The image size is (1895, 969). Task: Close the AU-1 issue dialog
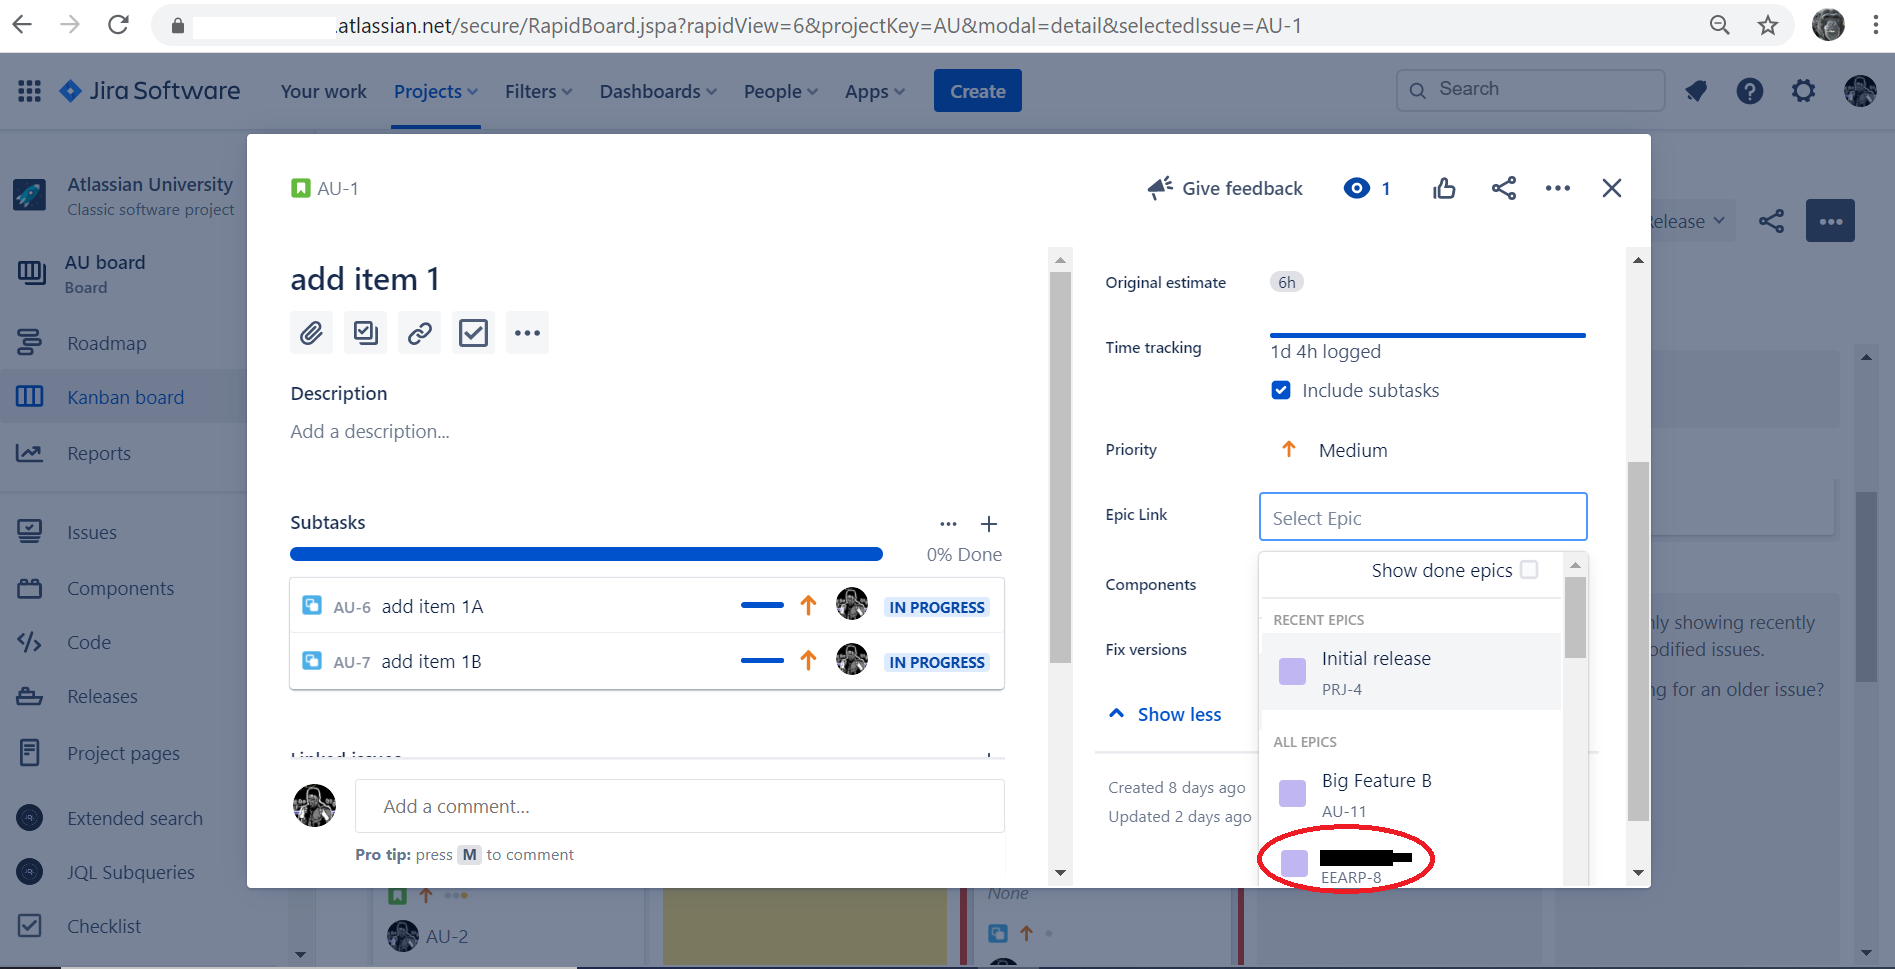click(x=1612, y=188)
